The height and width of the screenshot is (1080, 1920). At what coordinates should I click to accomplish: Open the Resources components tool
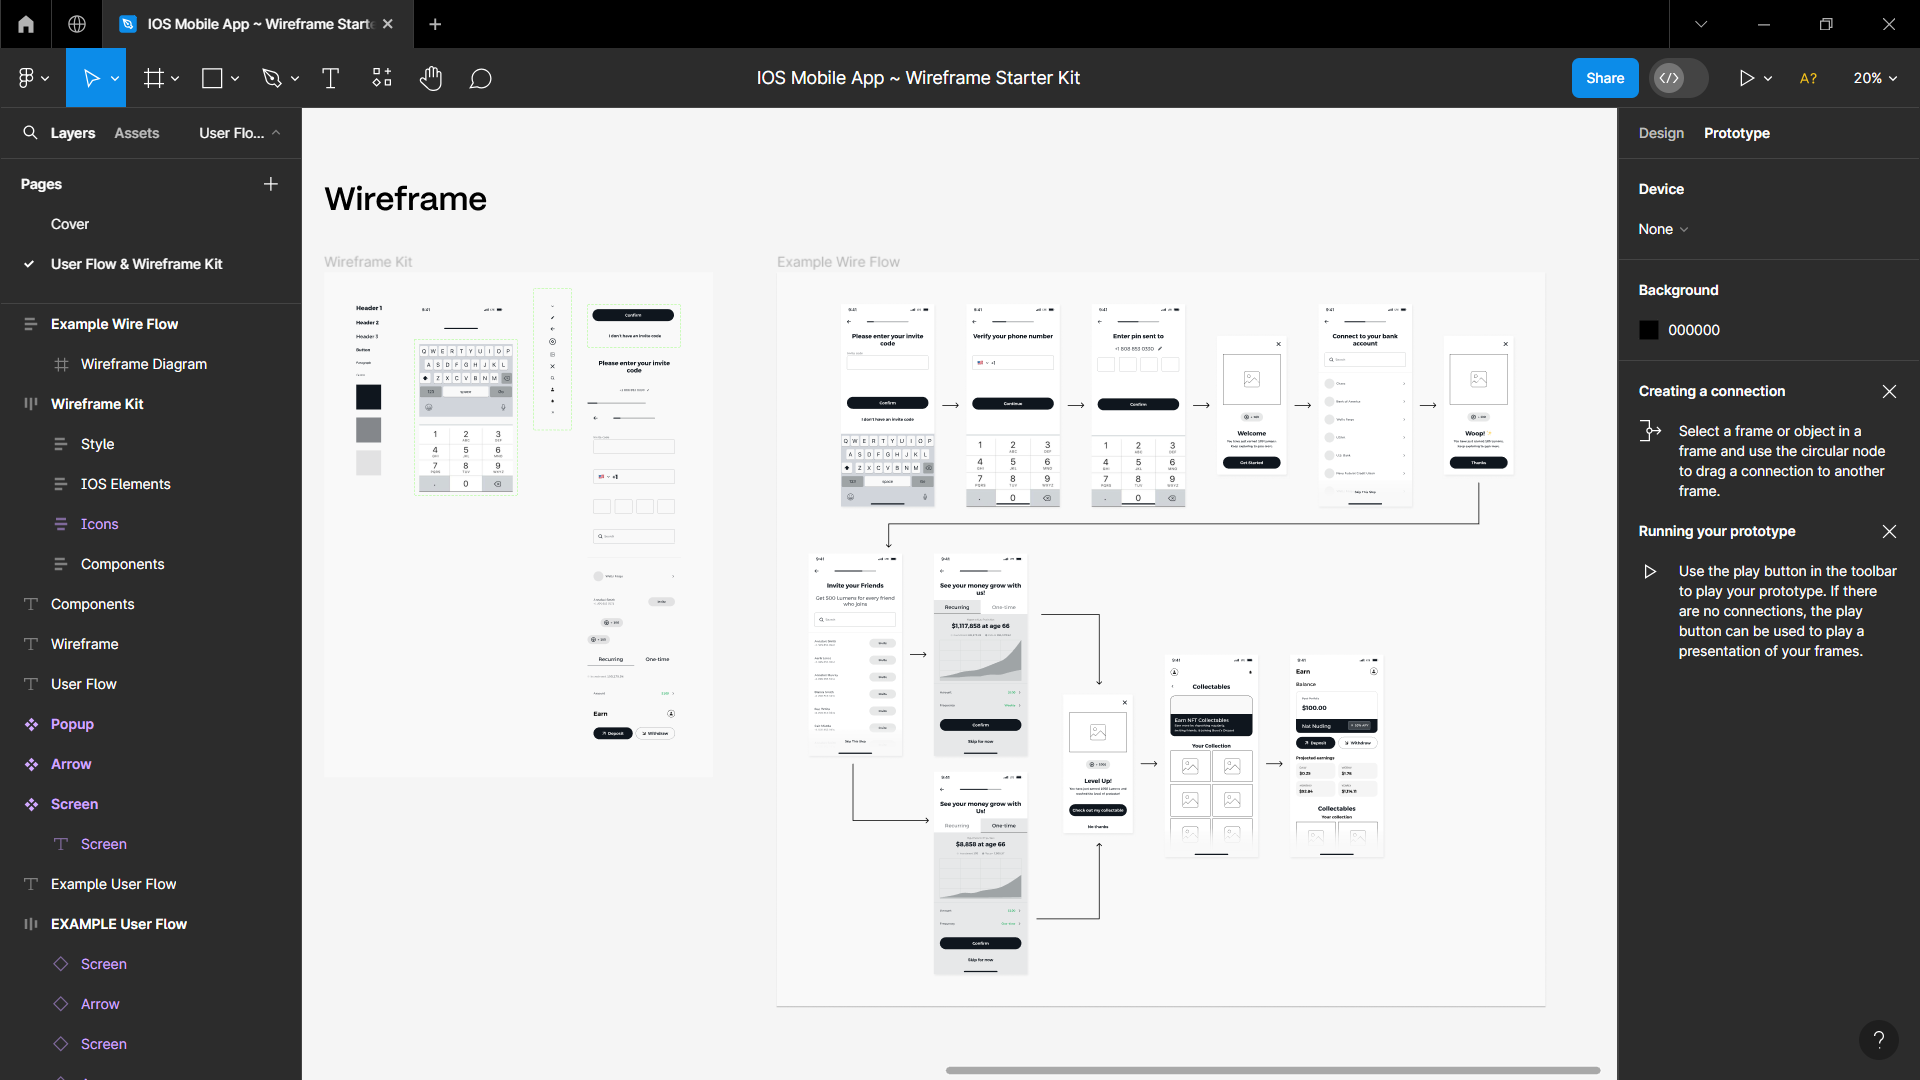(382, 78)
